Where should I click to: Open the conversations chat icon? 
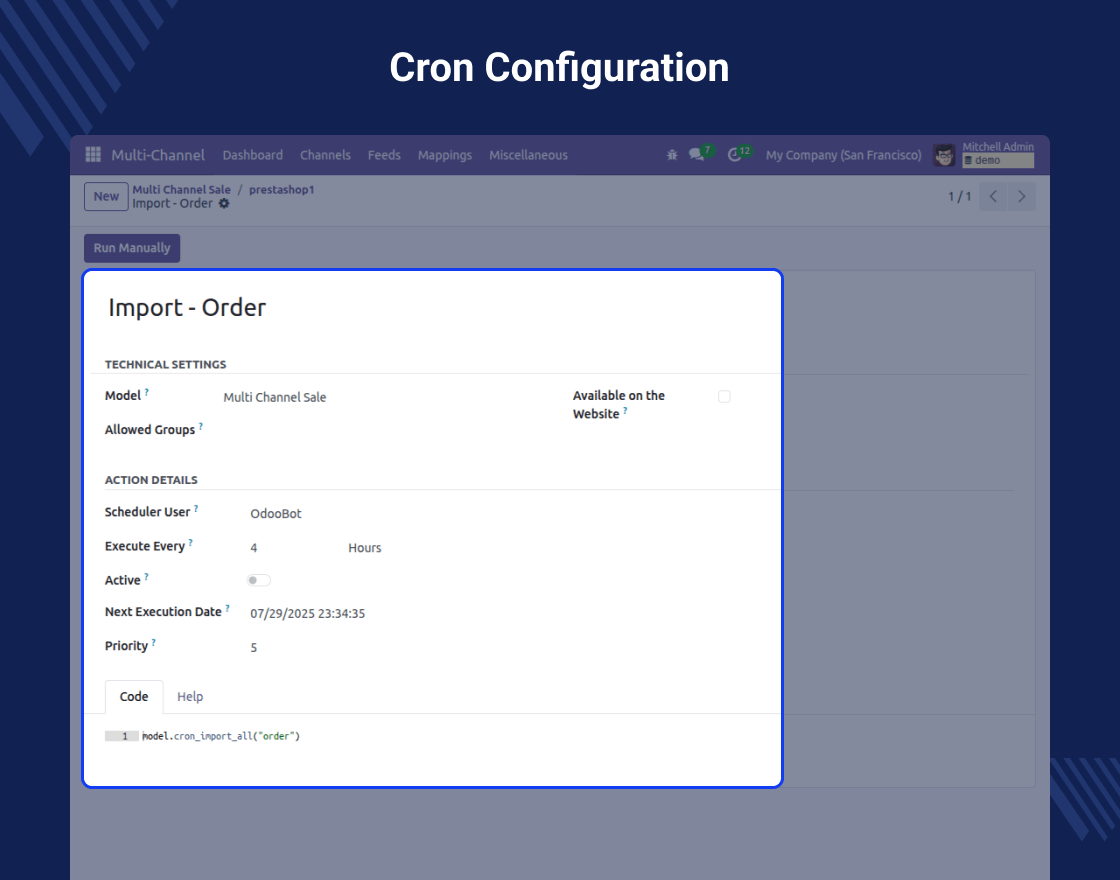click(696, 154)
